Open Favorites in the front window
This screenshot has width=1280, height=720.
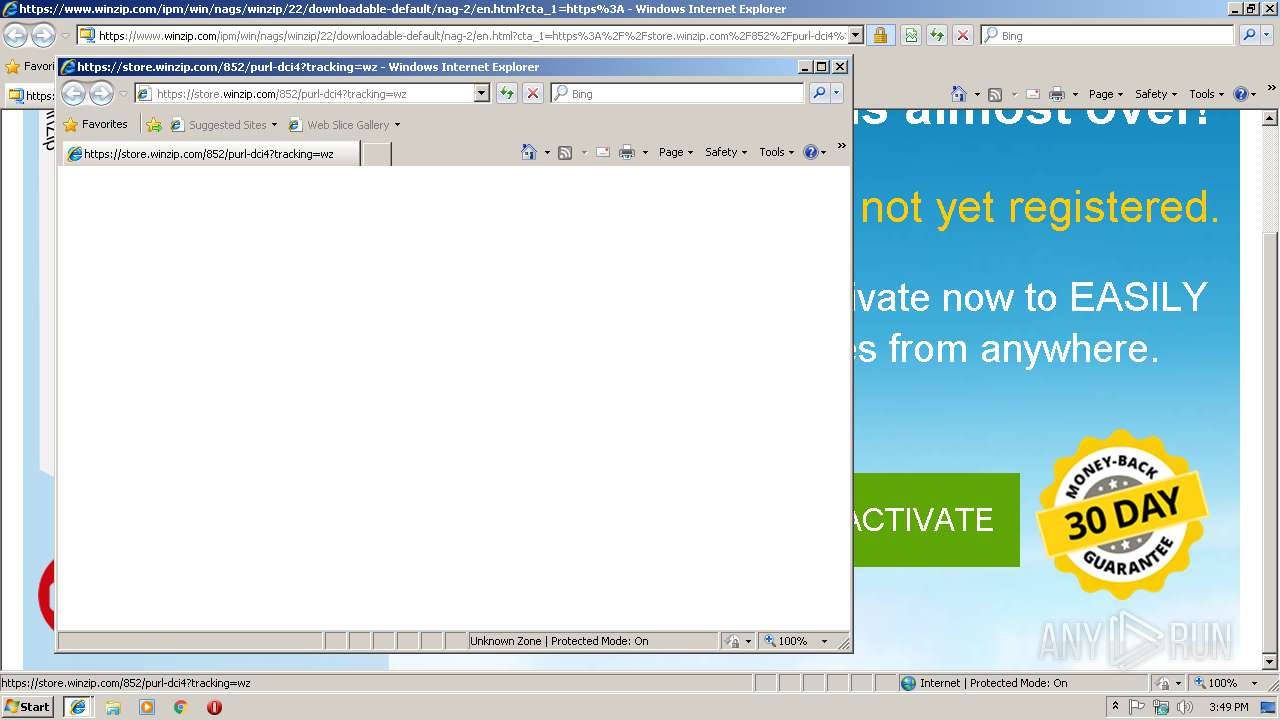(96, 125)
